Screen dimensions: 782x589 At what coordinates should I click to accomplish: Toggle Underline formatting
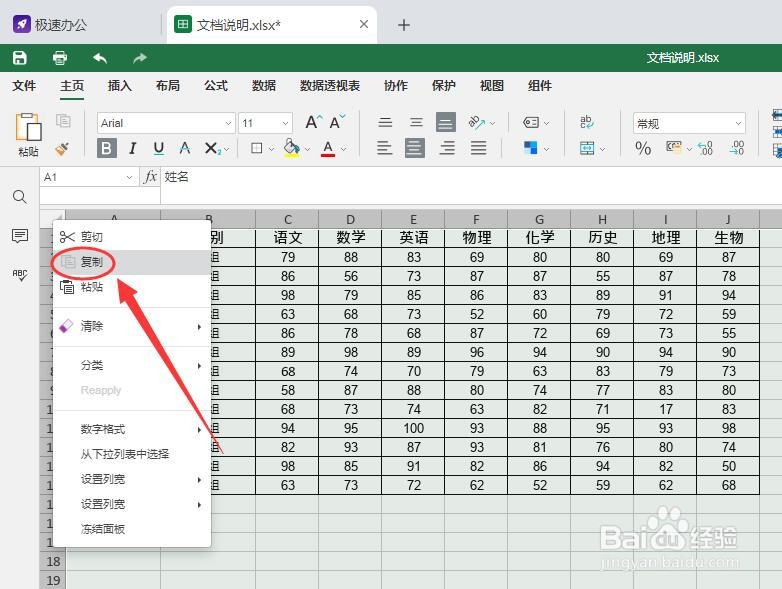point(159,148)
